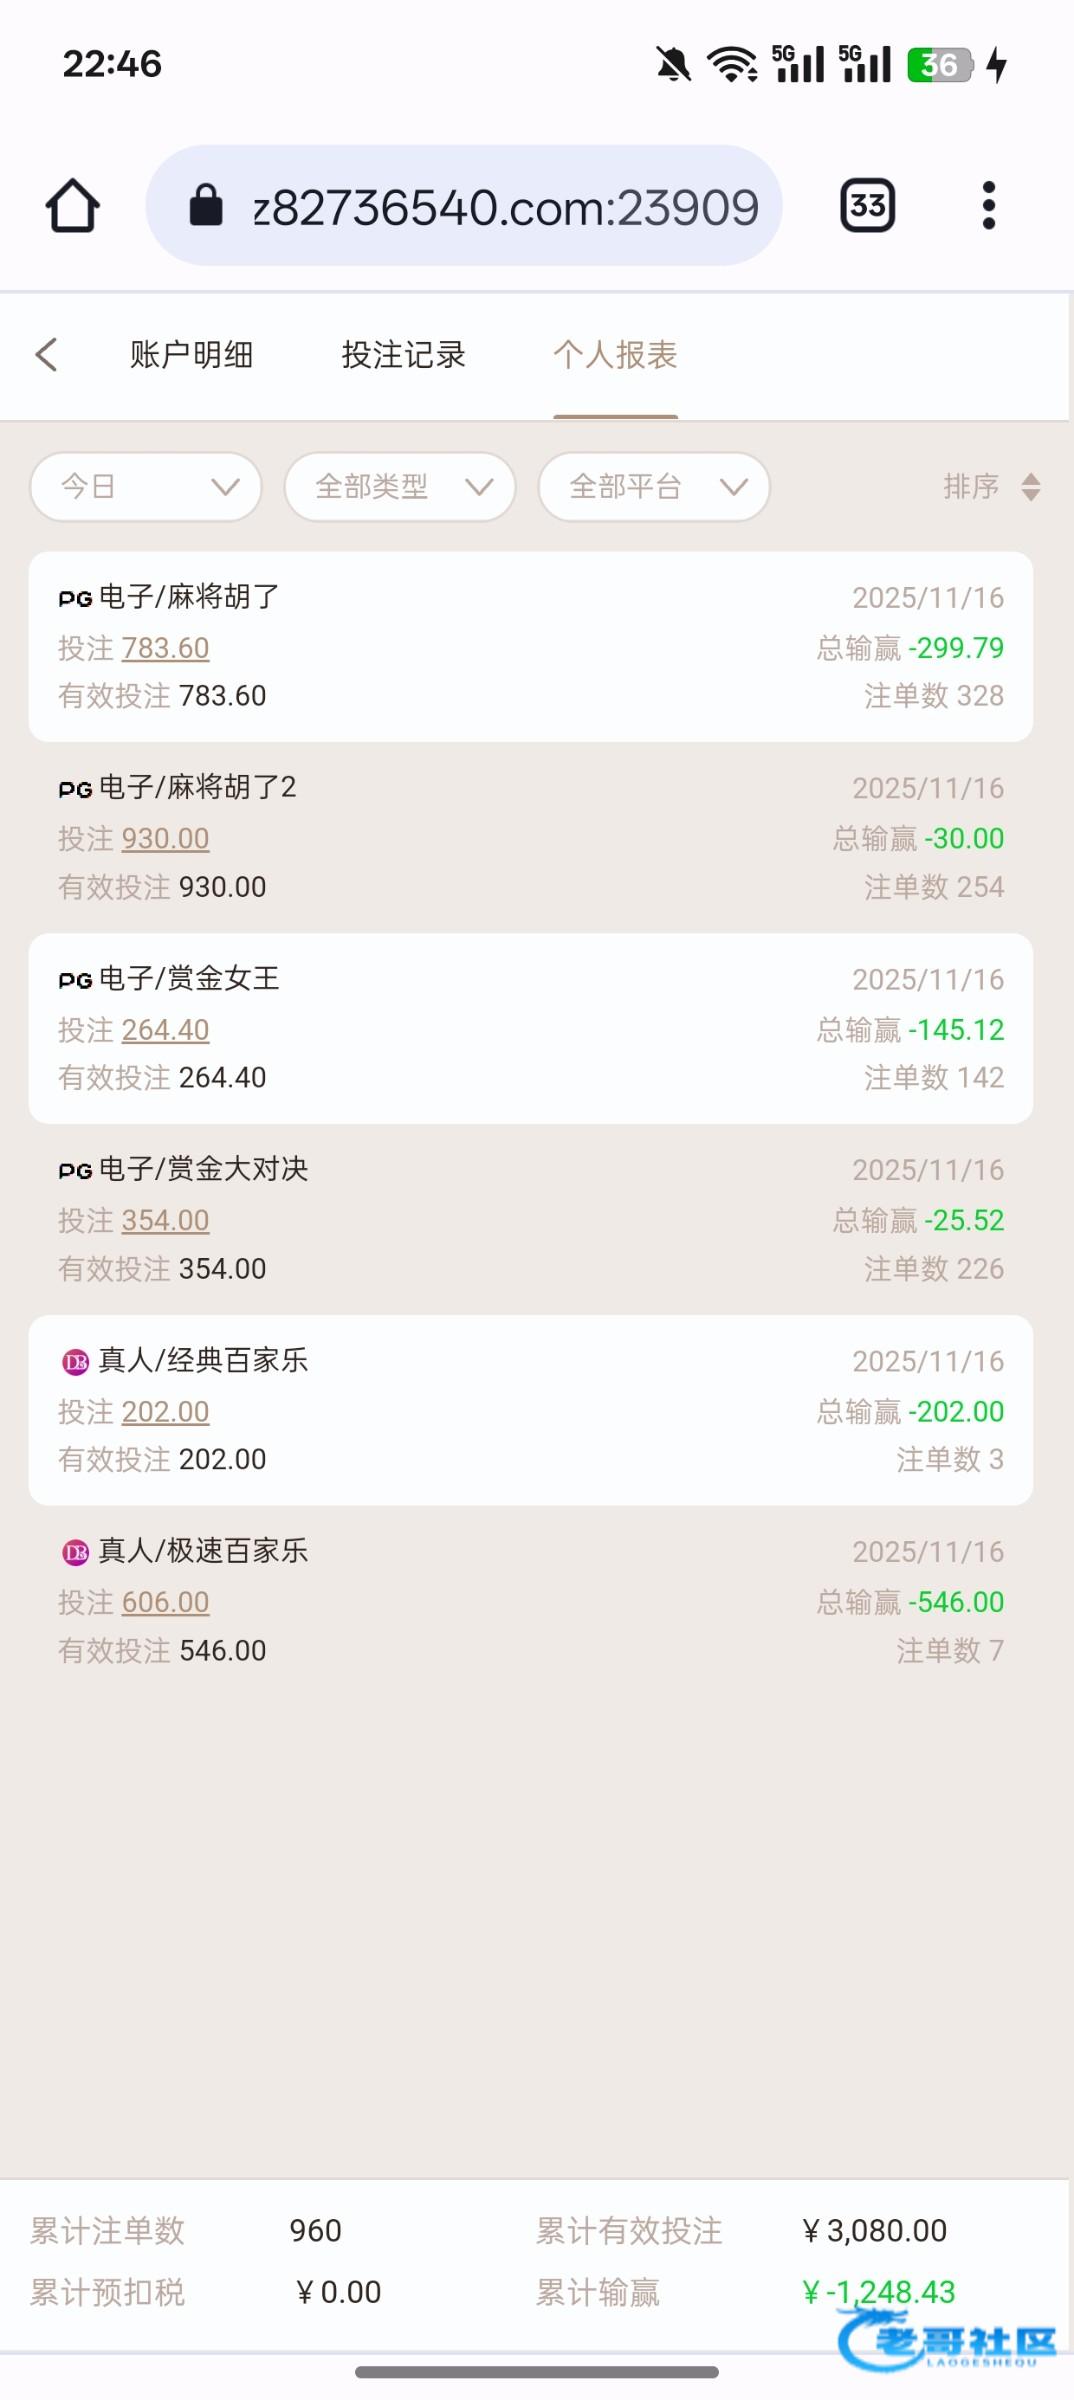Image resolution: width=1074 pixels, height=2400 pixels.
Task: Open the browser tab switcher showing 33
Action: pyautogui.click(x=867, y=206)
